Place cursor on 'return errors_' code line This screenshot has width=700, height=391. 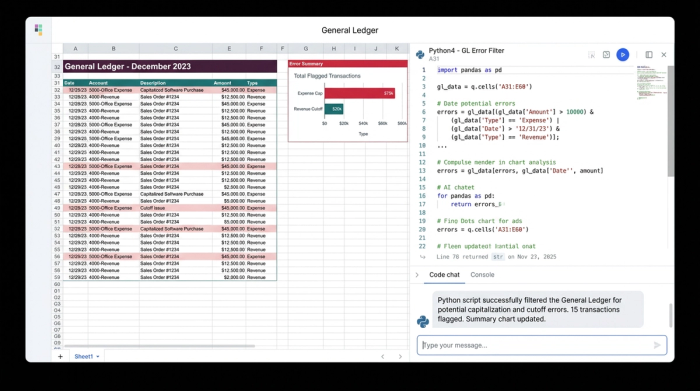[x=475, y=204]
